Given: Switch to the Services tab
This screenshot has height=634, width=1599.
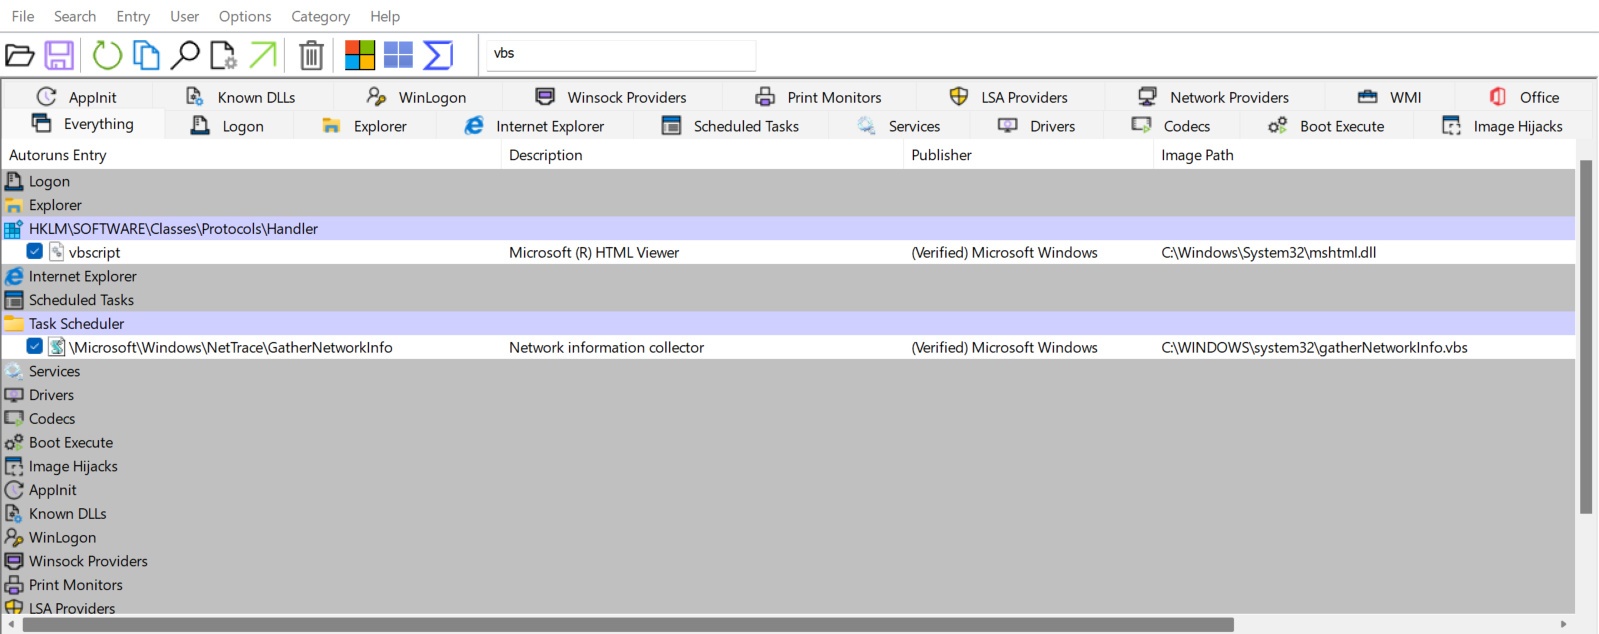Looking at the screenshot, I should click(898, 126).
